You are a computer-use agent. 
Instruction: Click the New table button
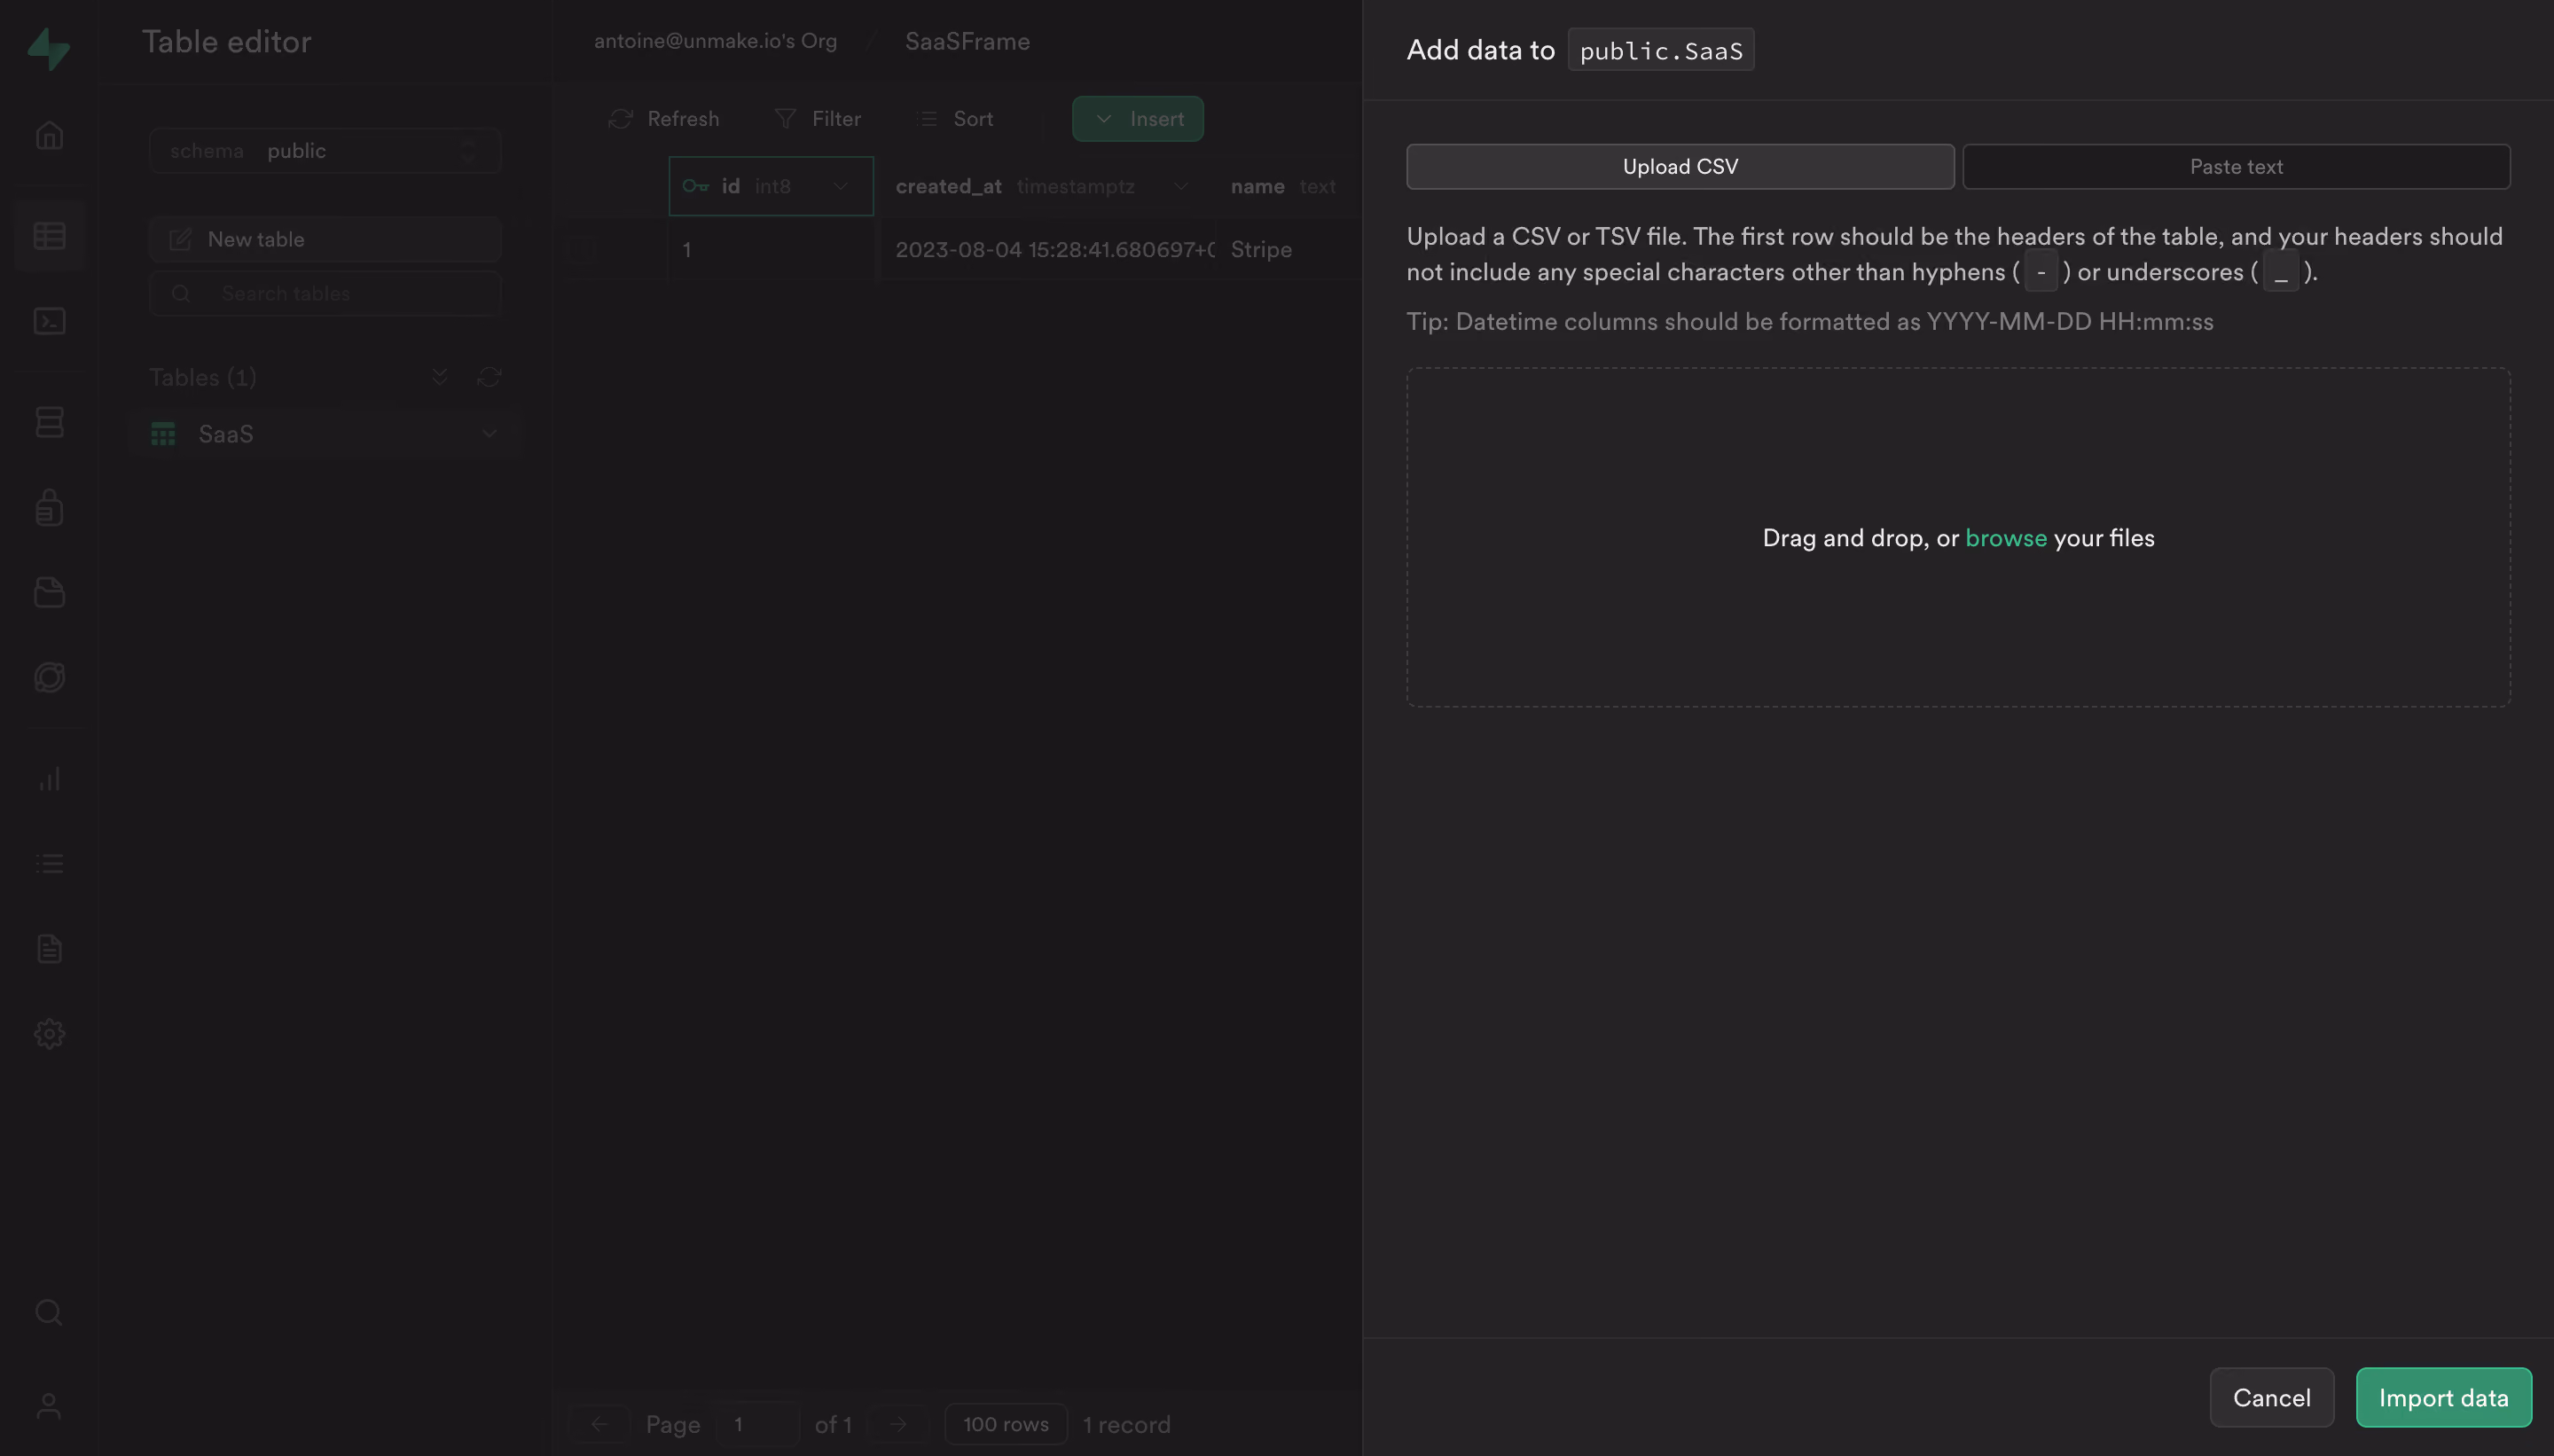(x=325, y=240)
